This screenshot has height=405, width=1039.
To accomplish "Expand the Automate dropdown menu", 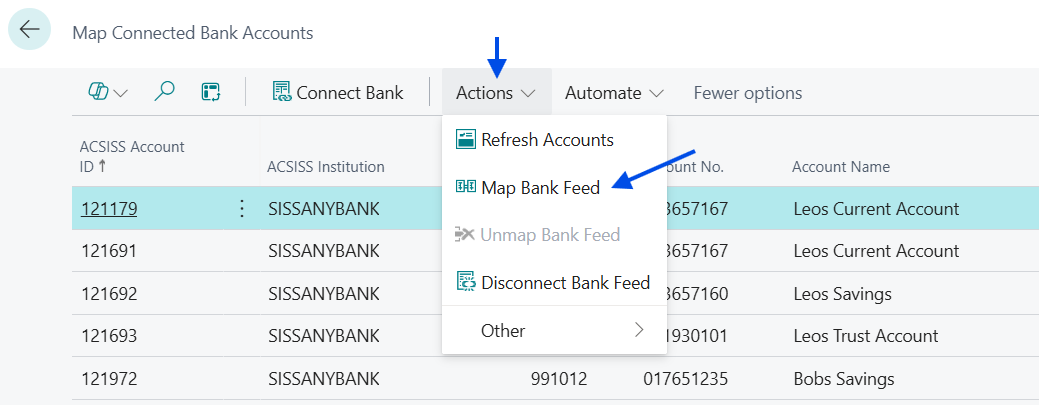I will pos(614,93).
